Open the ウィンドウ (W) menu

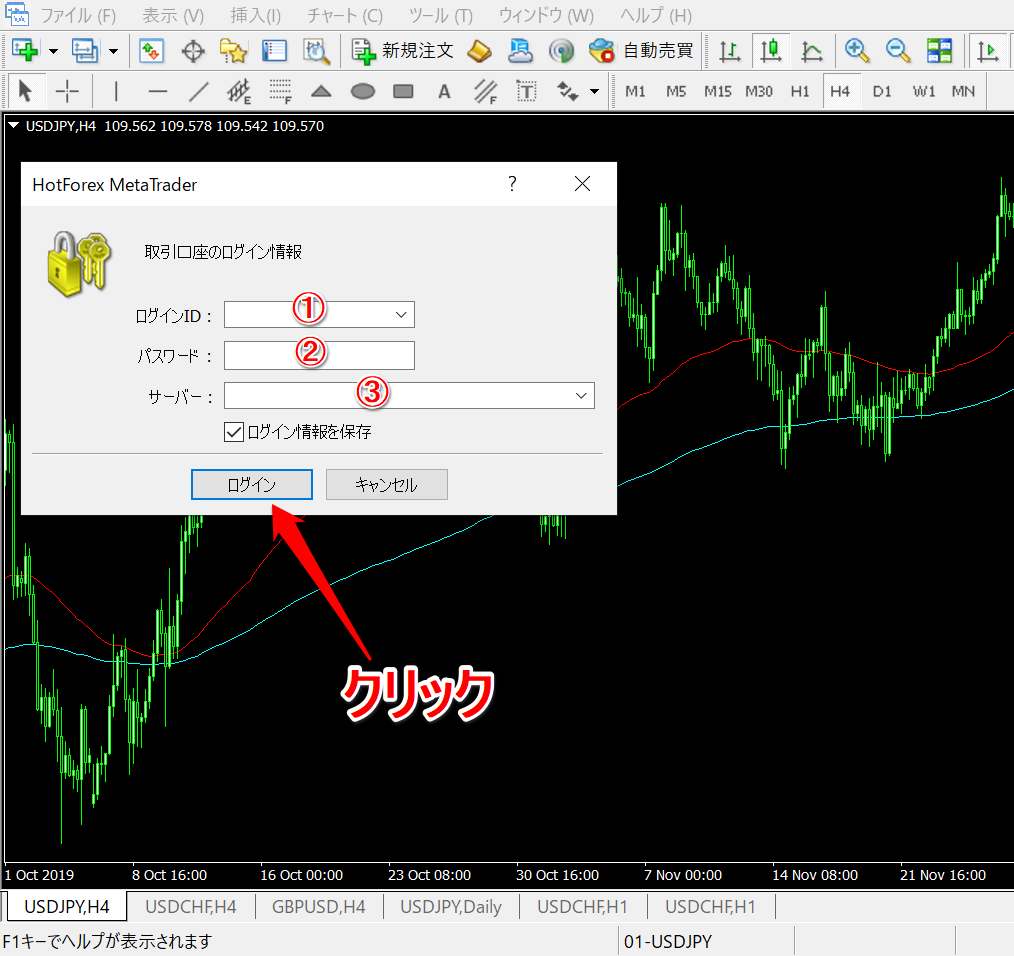[546, 16]
